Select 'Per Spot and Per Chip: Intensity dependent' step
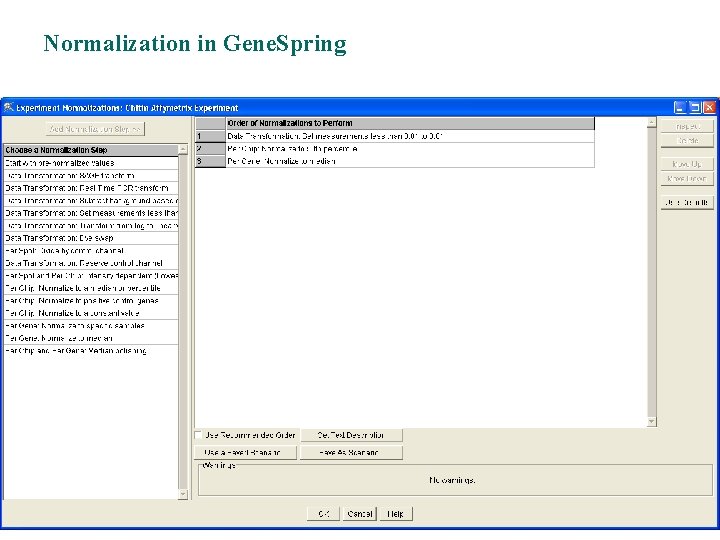 [91, 276]
